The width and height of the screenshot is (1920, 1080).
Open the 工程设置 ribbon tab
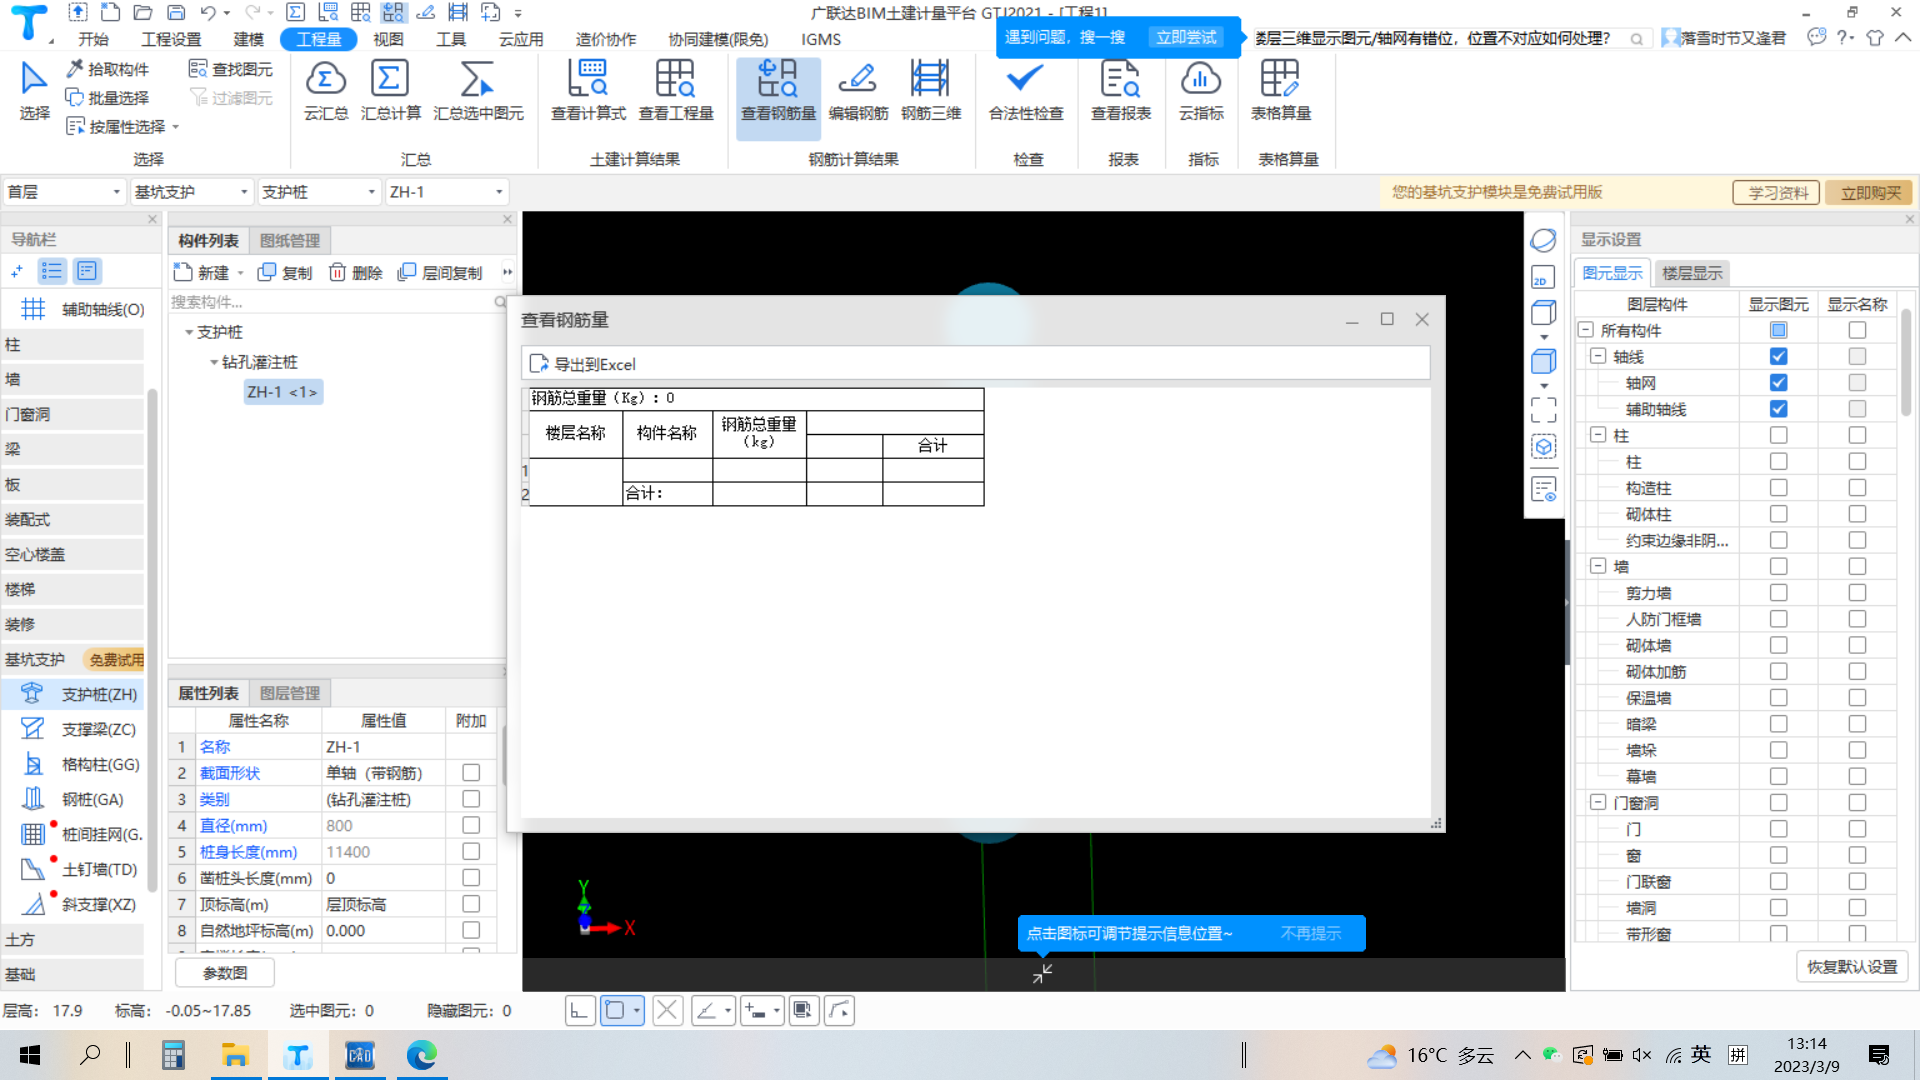(x=171, y=39)
